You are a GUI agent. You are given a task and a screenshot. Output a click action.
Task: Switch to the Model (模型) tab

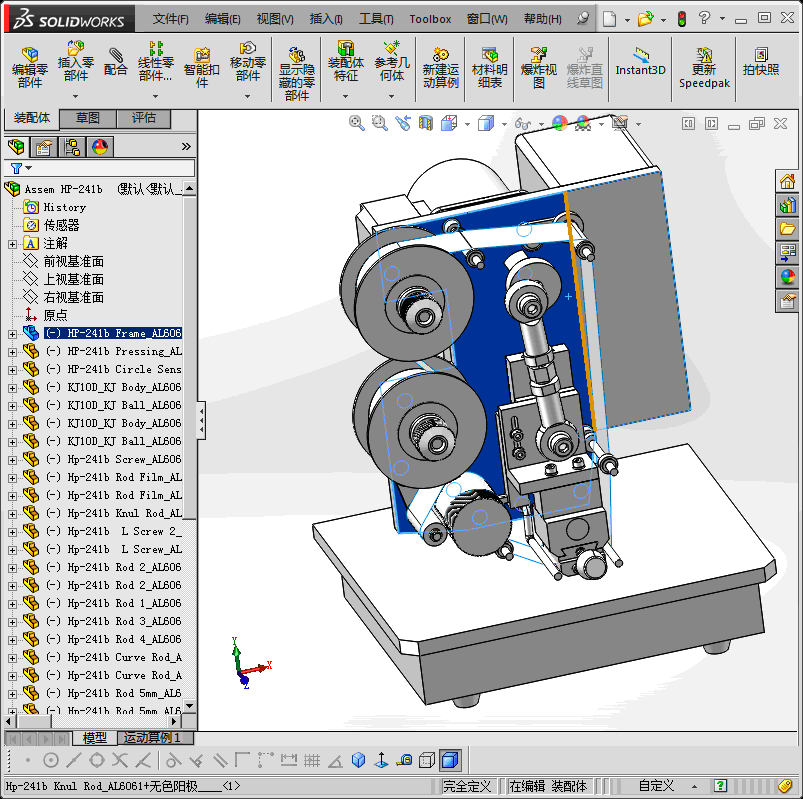[x=95, y=738]
